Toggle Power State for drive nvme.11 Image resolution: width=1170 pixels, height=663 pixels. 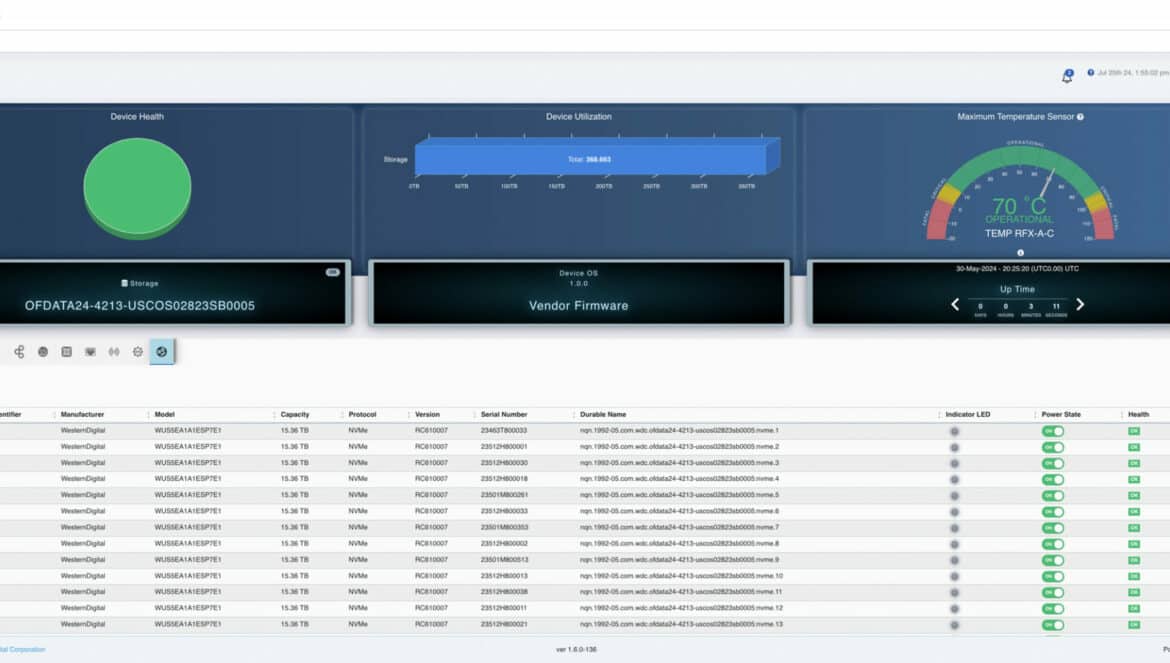1053,593
